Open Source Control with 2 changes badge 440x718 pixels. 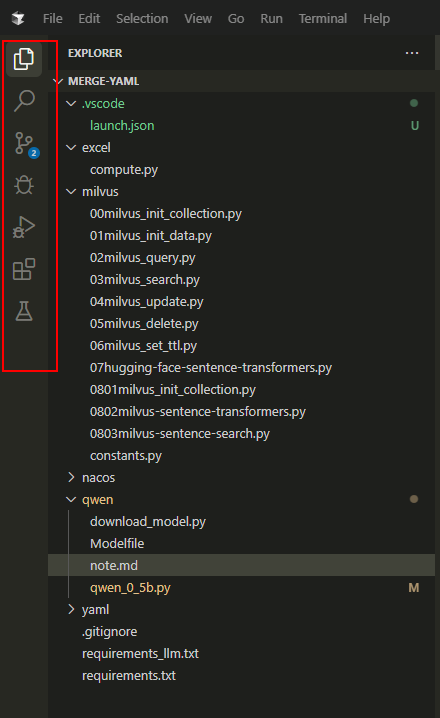(x=26, y=144)
